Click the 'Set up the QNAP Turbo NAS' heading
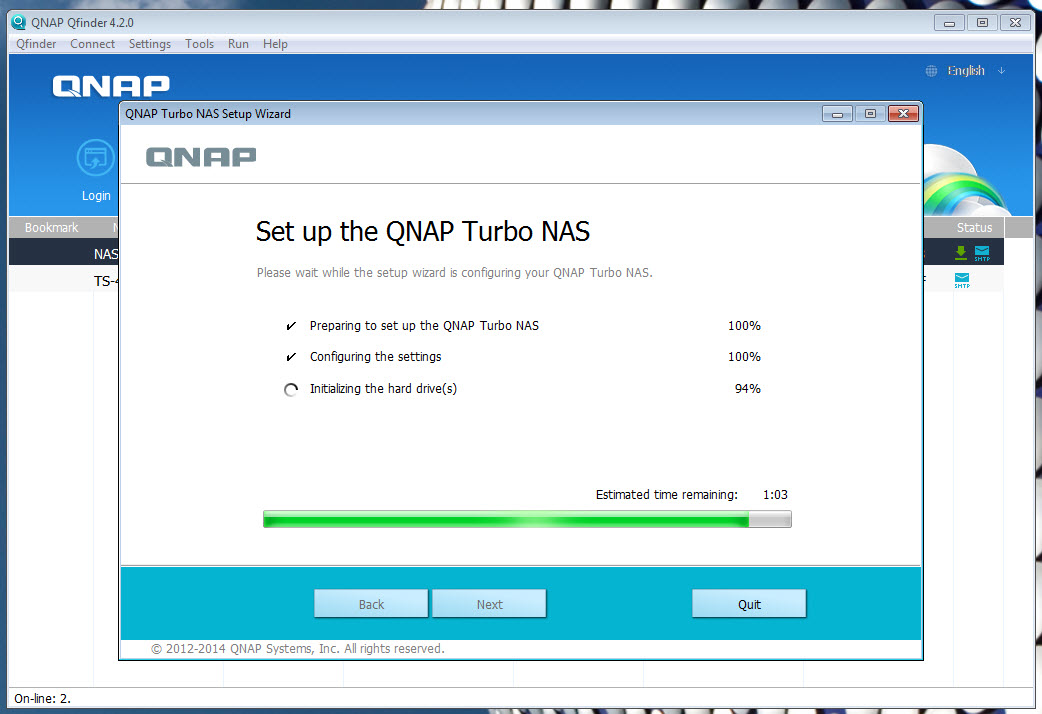Screen dimensions: 1042x714 tap(423, 231)
